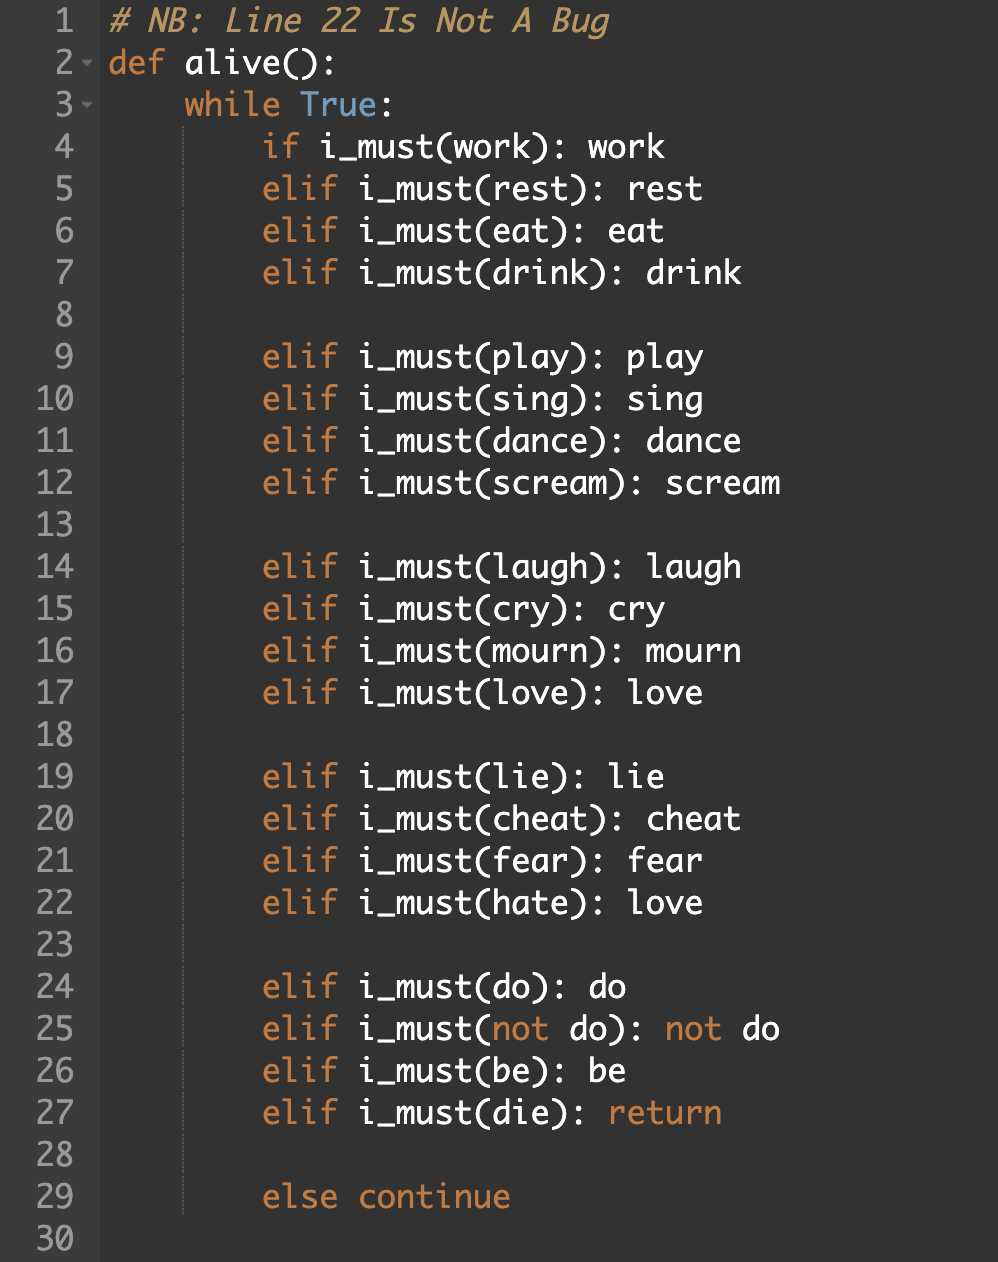Click line number 1 in the gutter
998x1262 pixels.
click(64, 21)
